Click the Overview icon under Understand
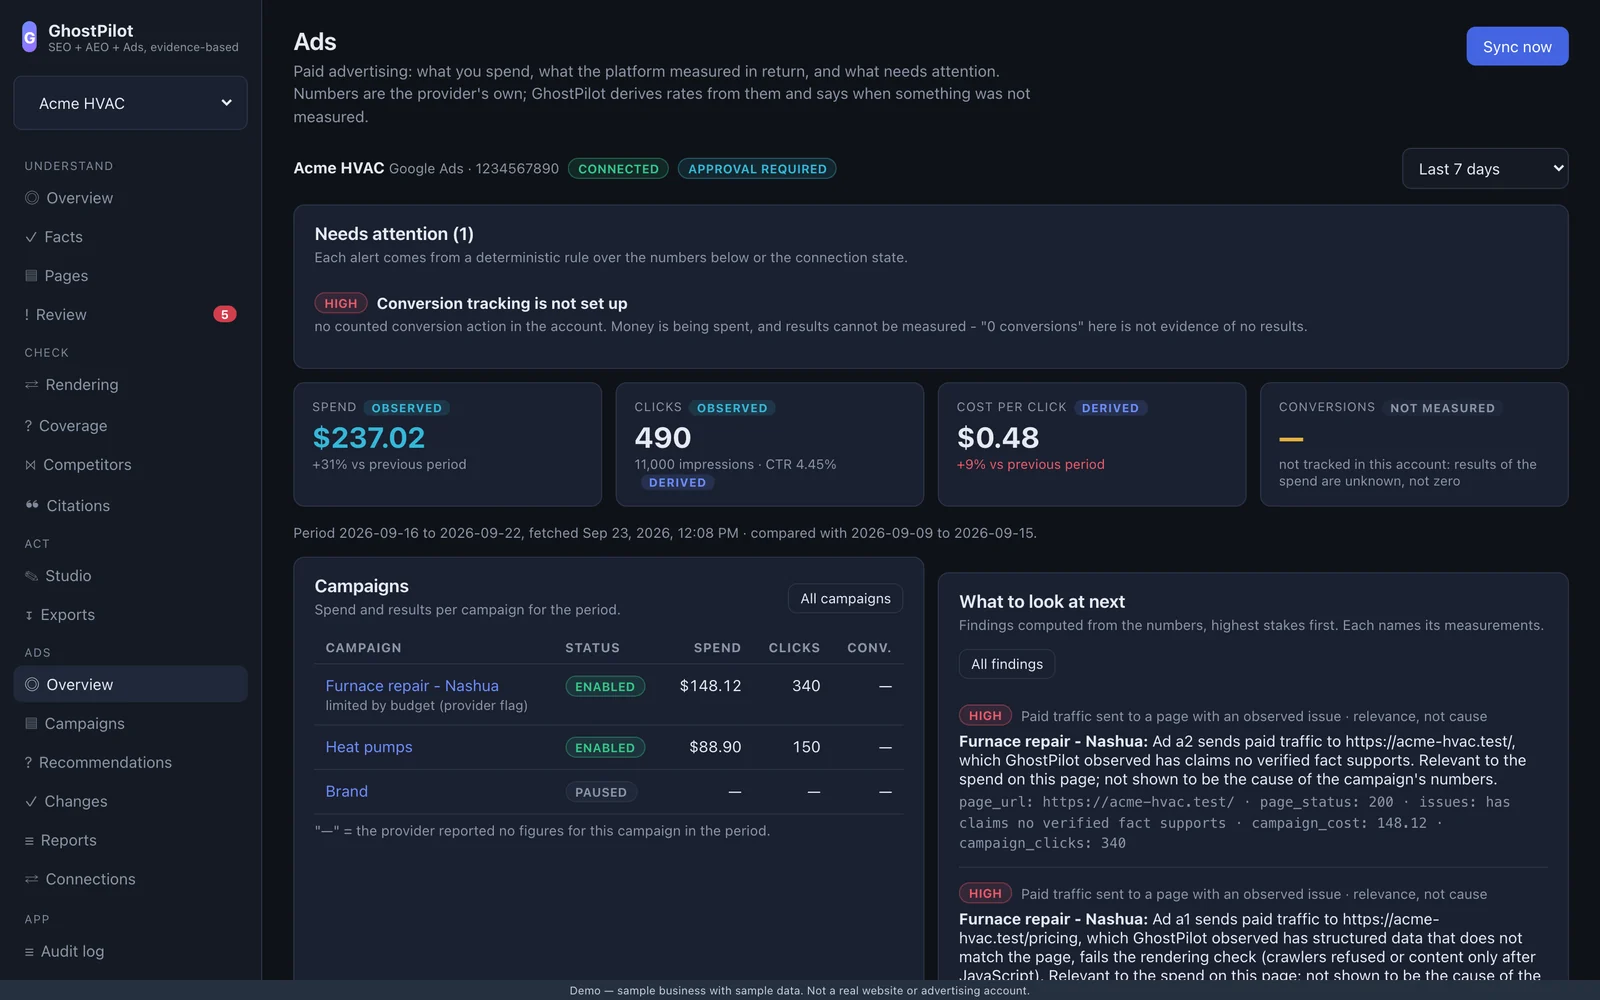Image resolution: width=1600 pixels, height=1000 pixels. click(32, 198)
